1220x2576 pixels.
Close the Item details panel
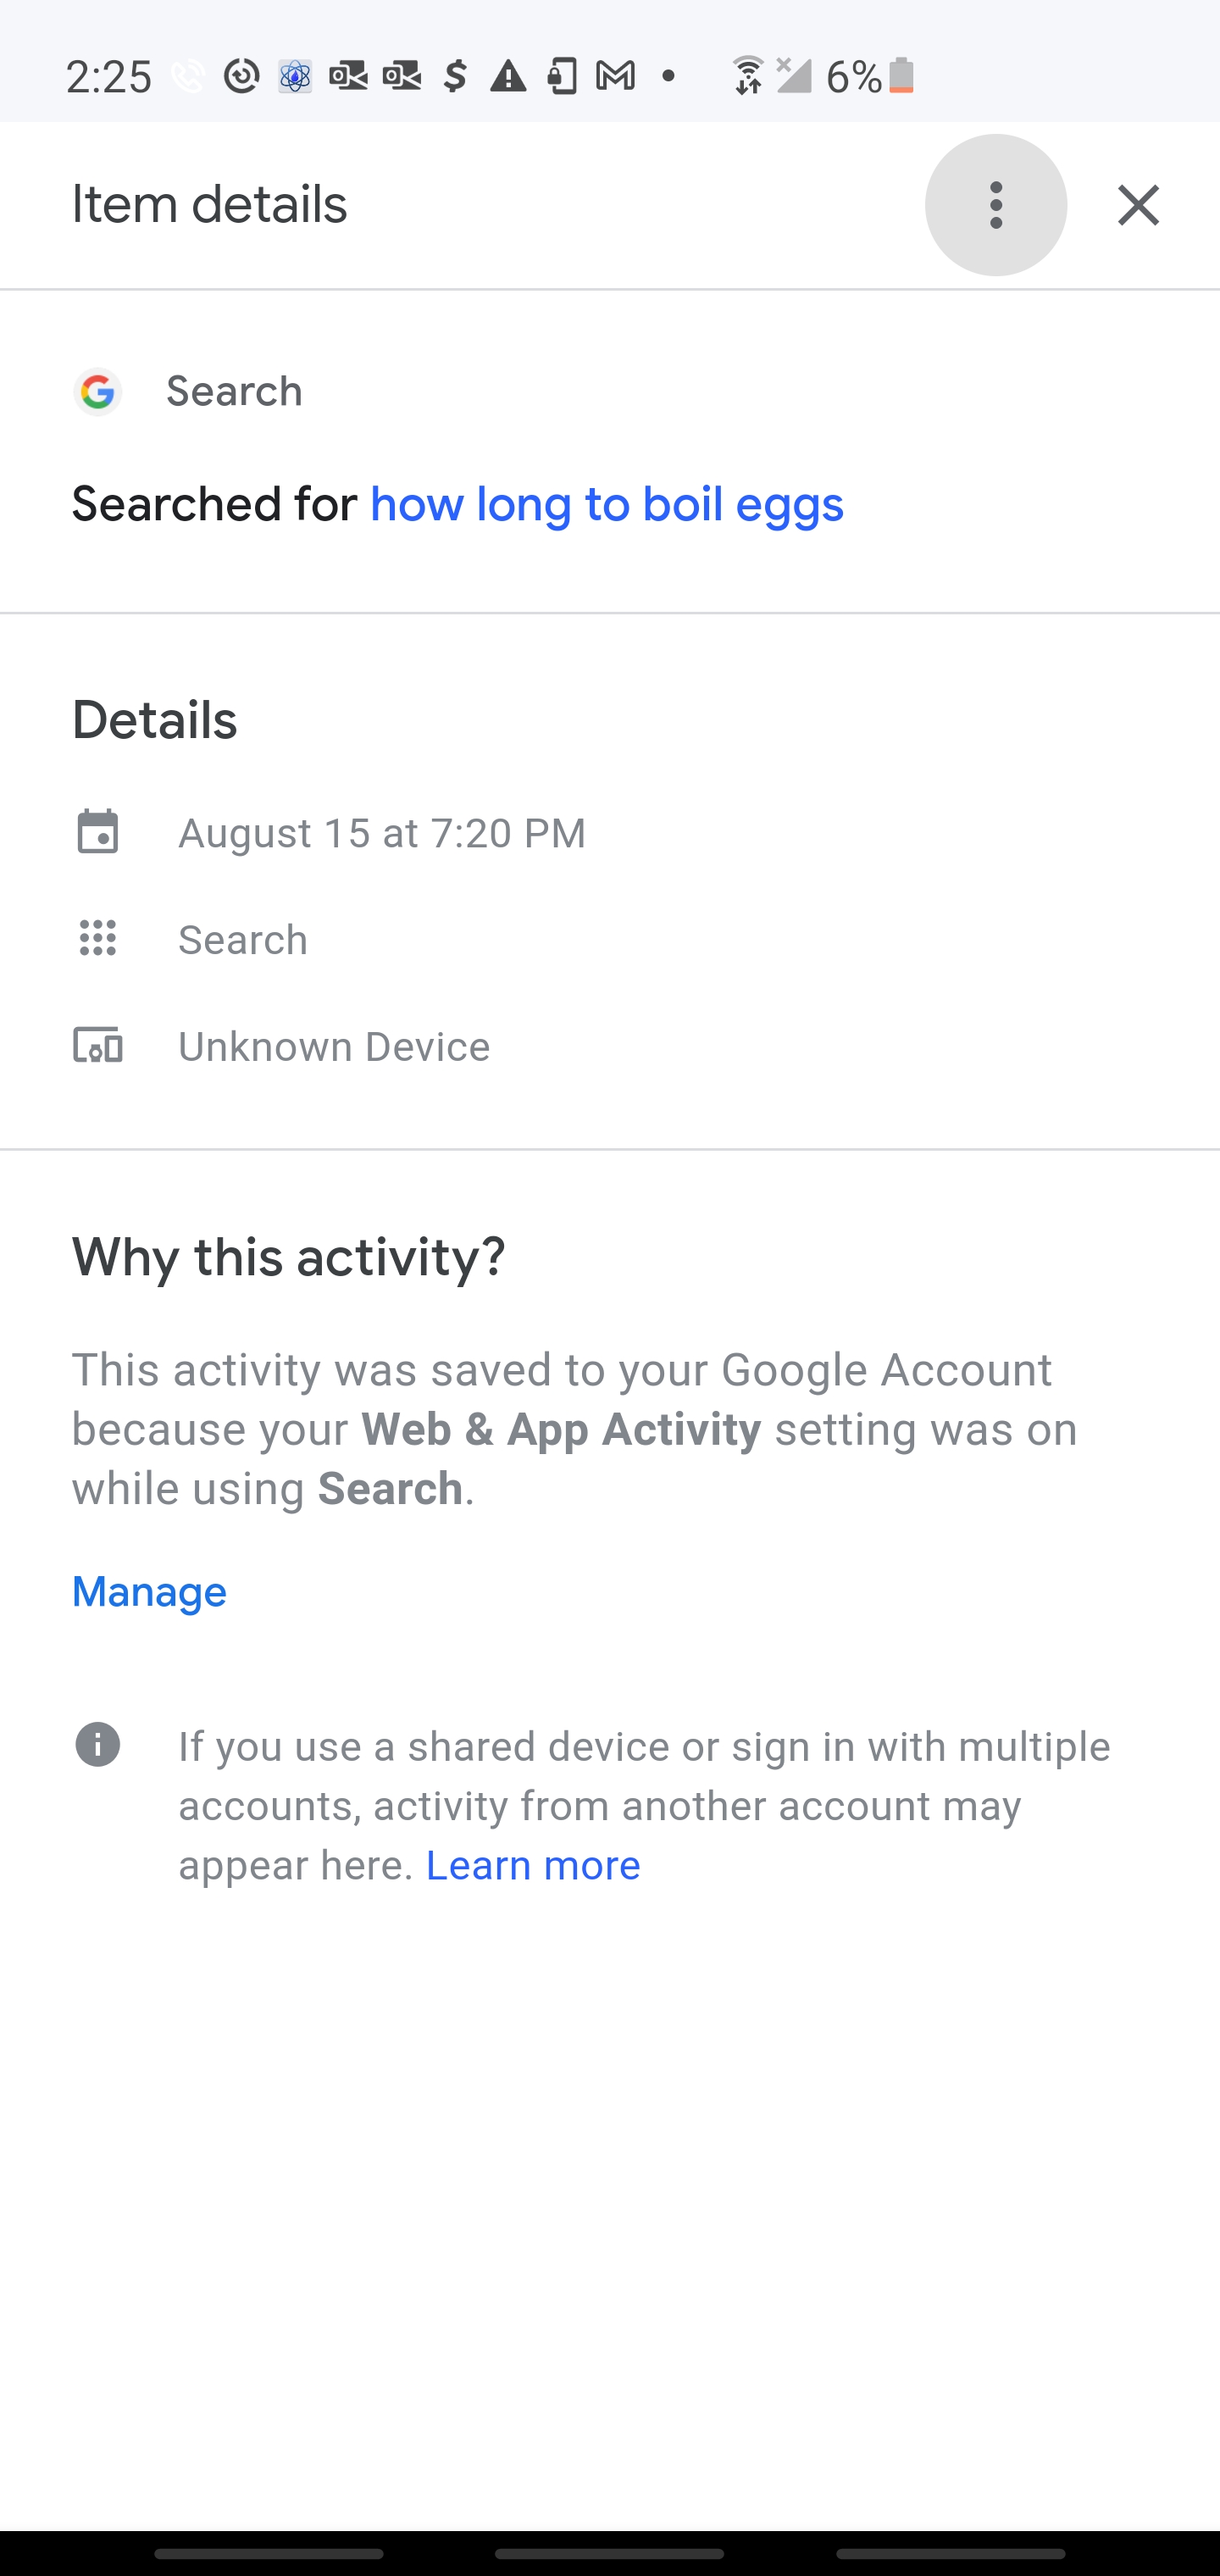click(1138, 205)
